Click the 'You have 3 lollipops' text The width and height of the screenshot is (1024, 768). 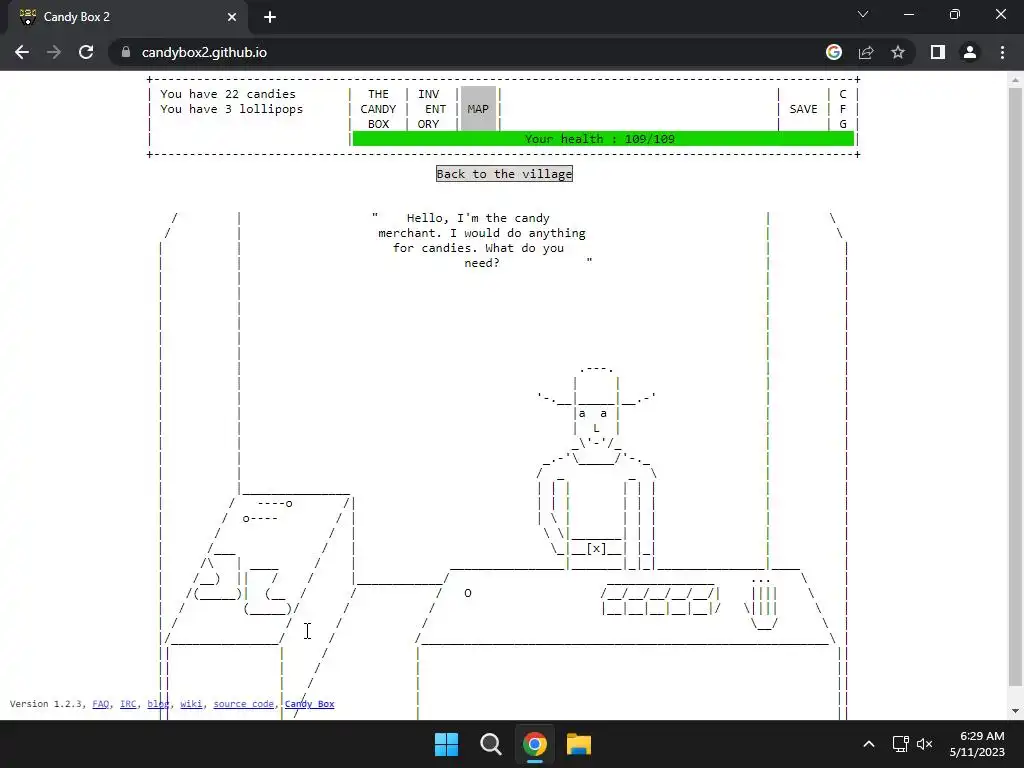232,109
